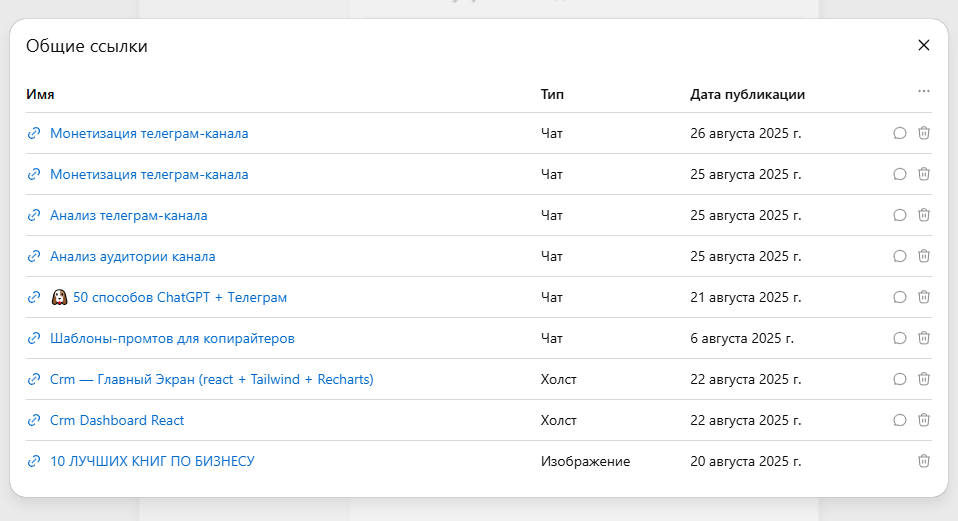
Task: Open the three-dots options menu in header
Action: 924,91
